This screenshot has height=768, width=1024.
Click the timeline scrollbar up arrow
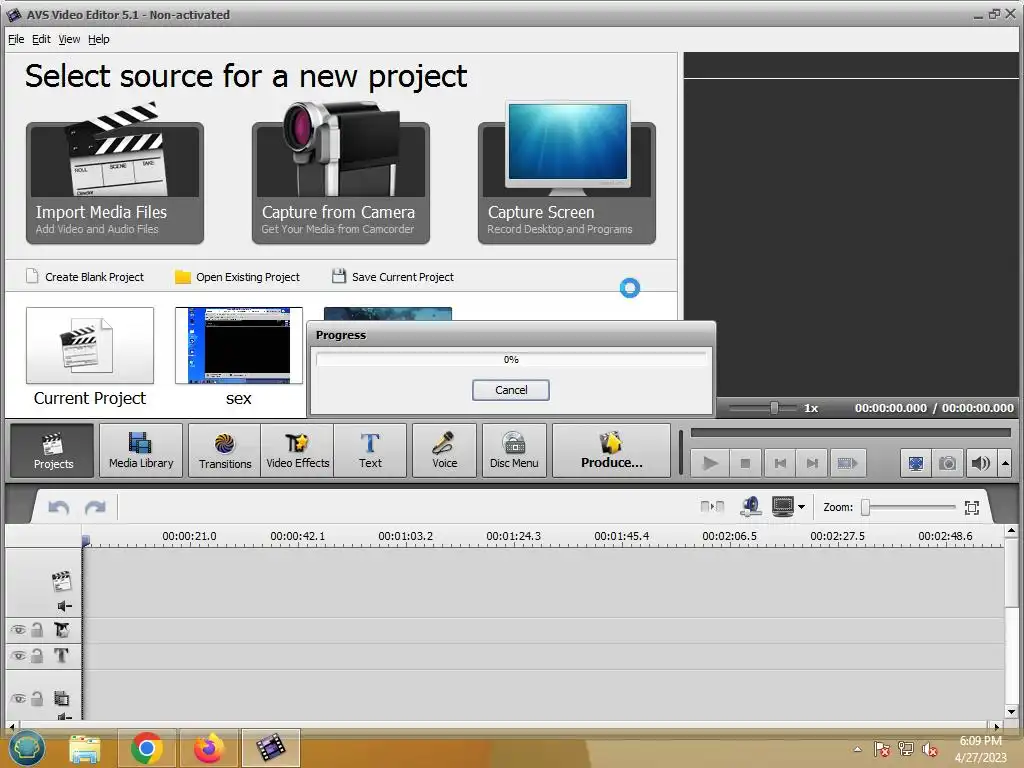pyautogui.click(x=1011, y=530)
